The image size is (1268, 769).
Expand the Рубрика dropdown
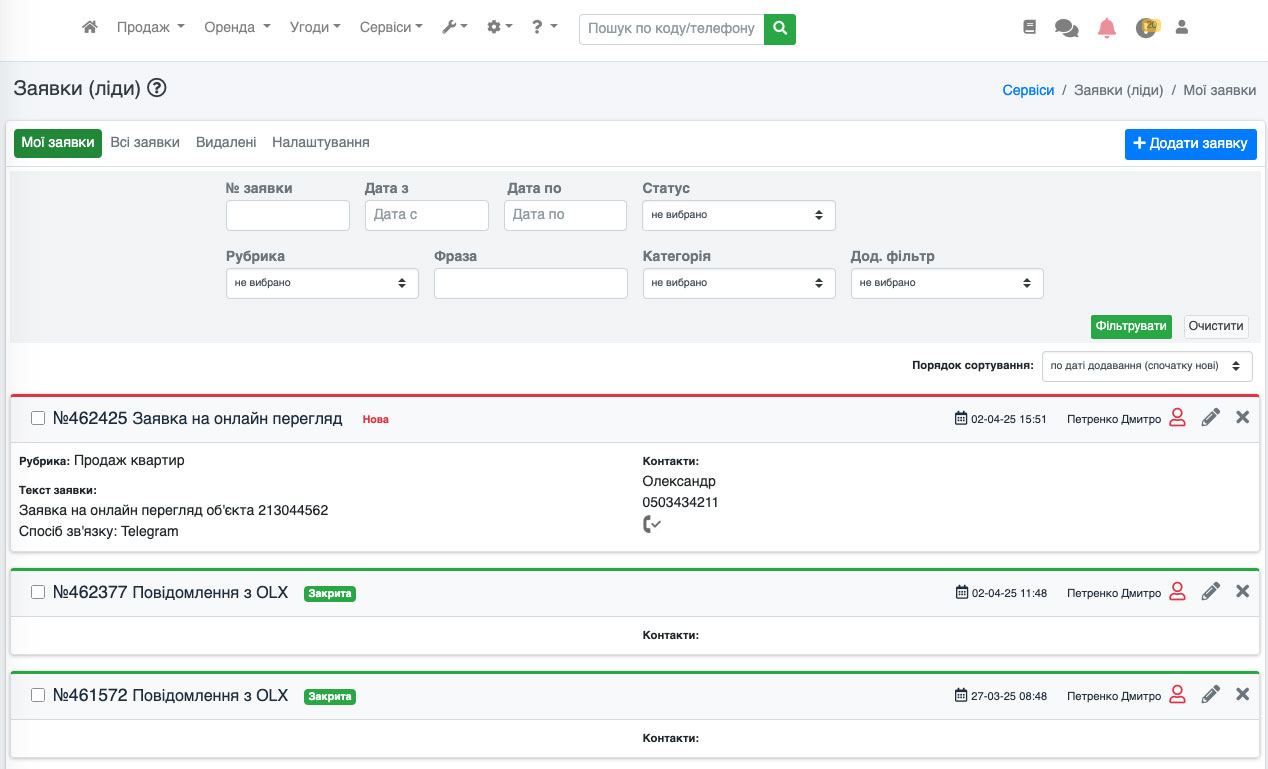coord(322,283)
